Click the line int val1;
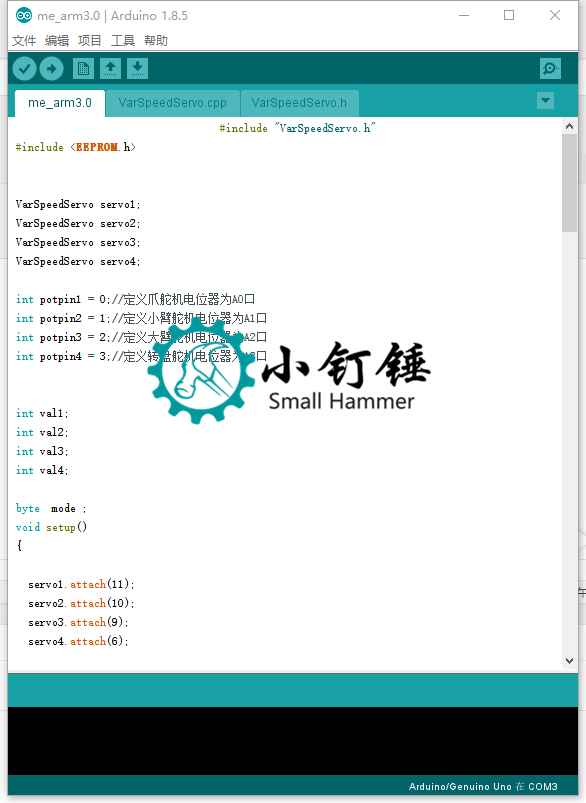This screenshot has width=586, height=803. [x=42, y=413]
